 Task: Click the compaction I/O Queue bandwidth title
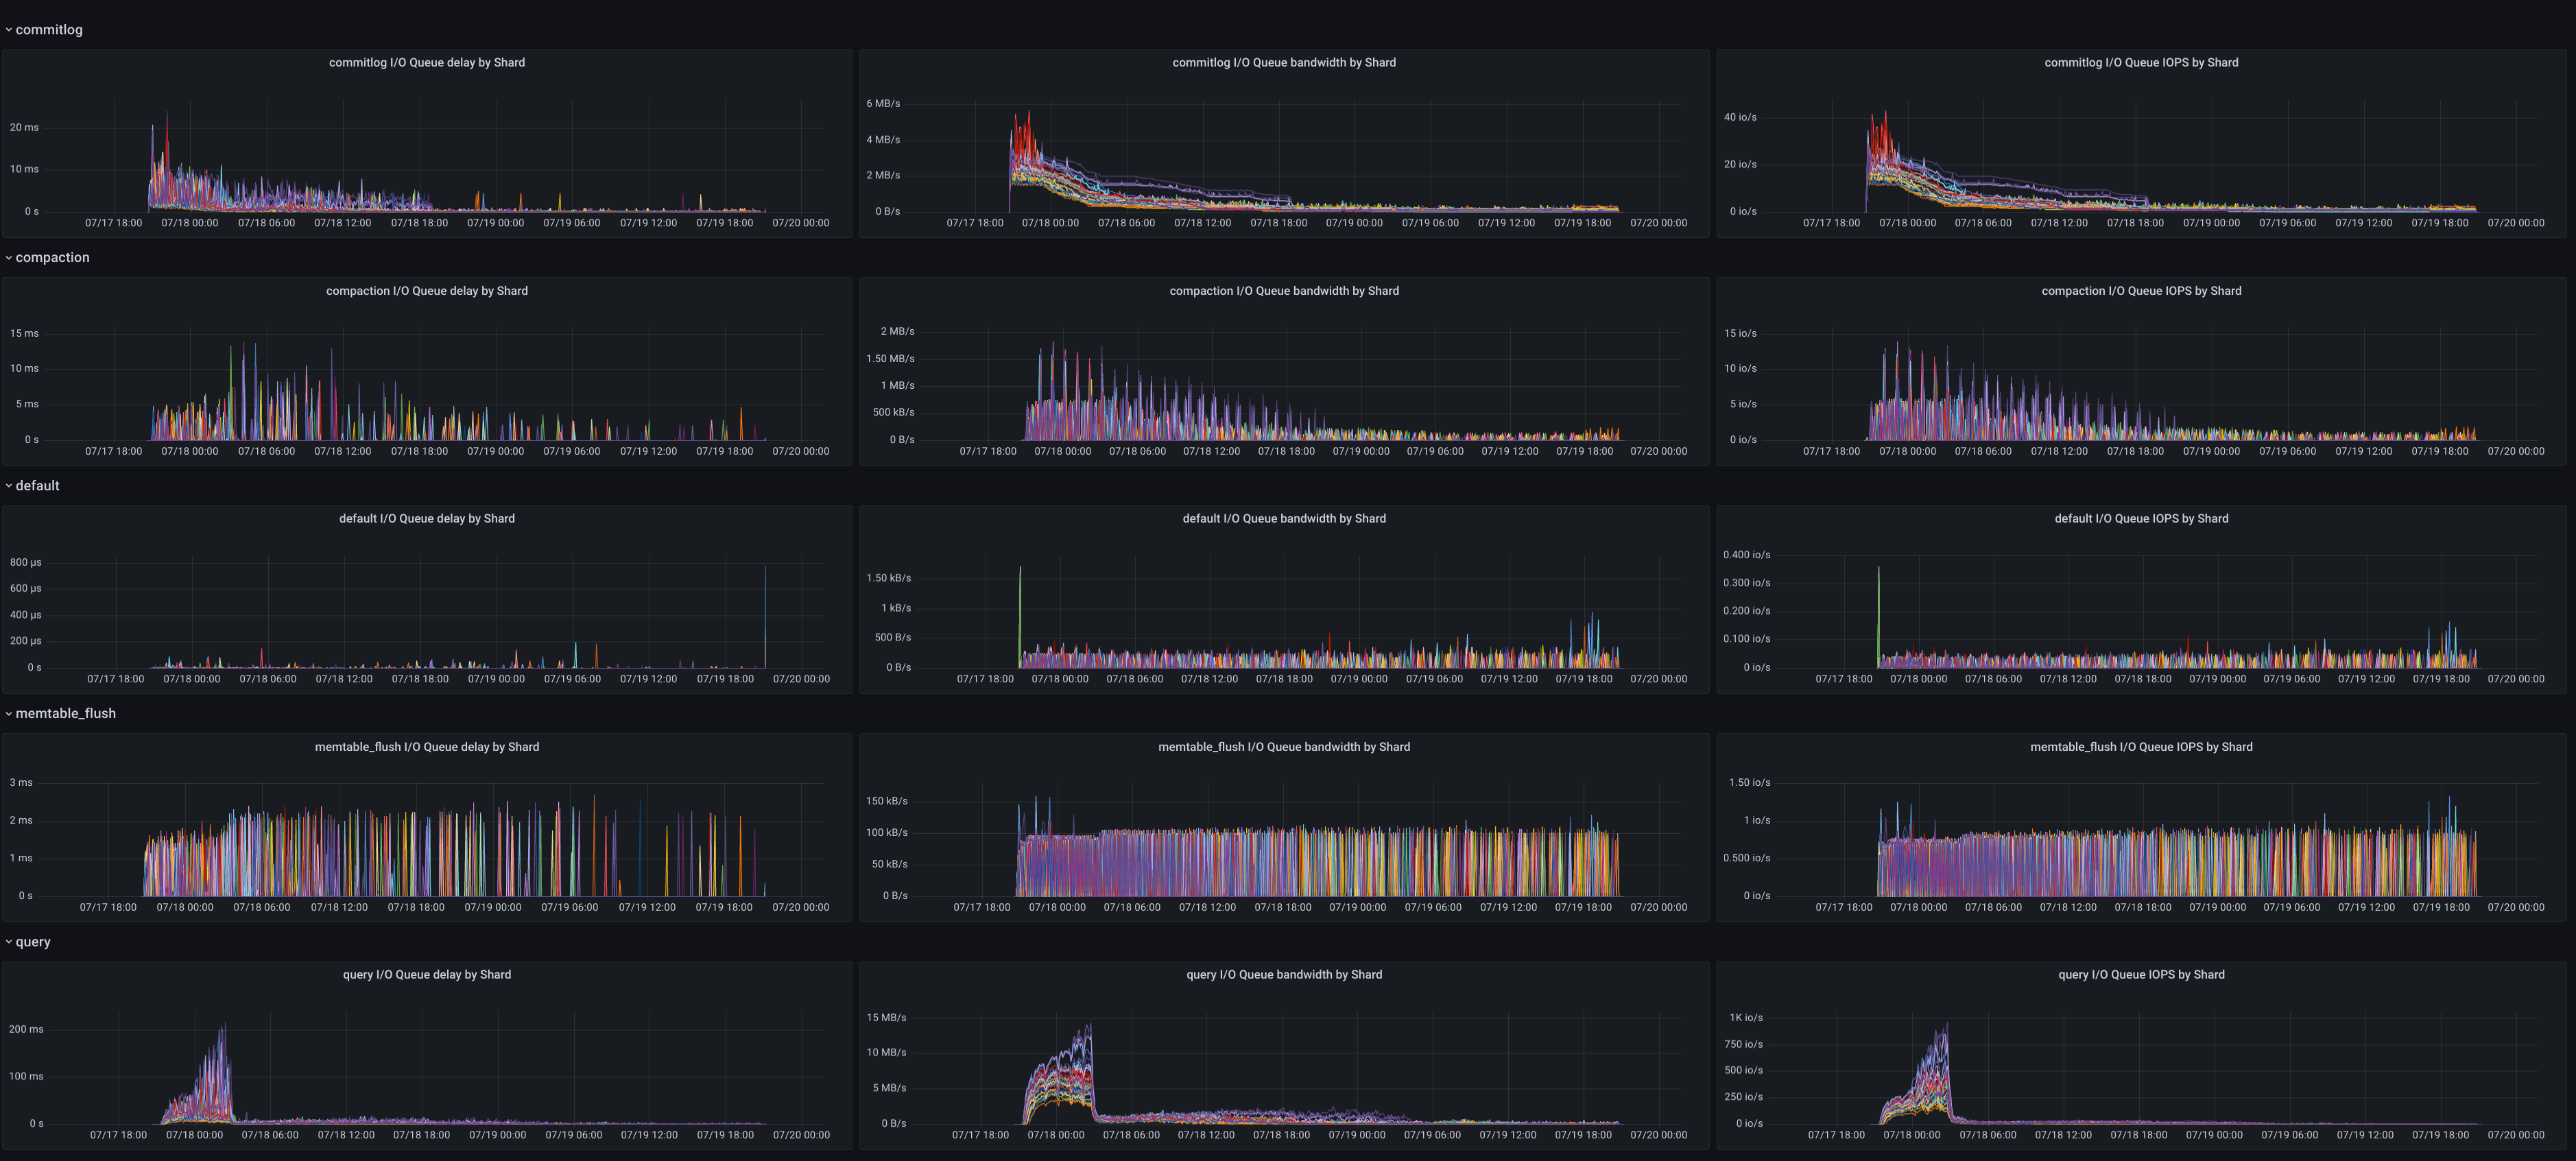coord(1283,290)
